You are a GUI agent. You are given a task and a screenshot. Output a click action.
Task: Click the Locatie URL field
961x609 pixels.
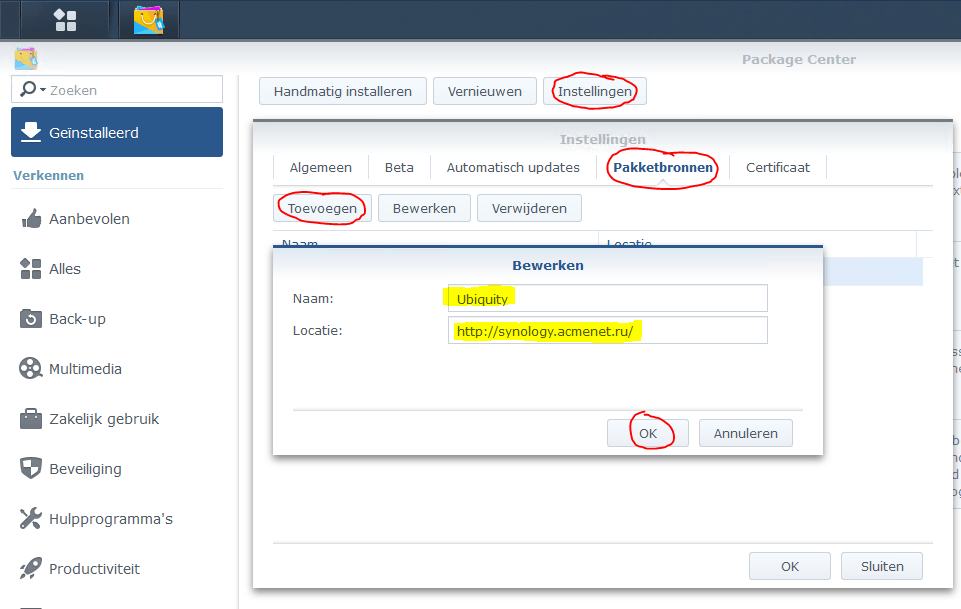[607, 331]
